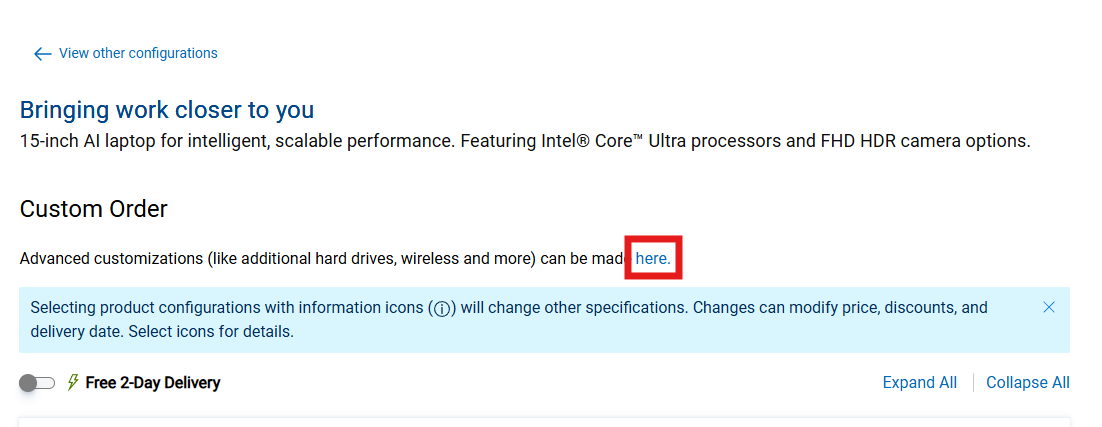Image resolution: width=1102 pixels, height=427 pixels.
Task: Collapse All configuration sections
Action: click(1027, 382)
